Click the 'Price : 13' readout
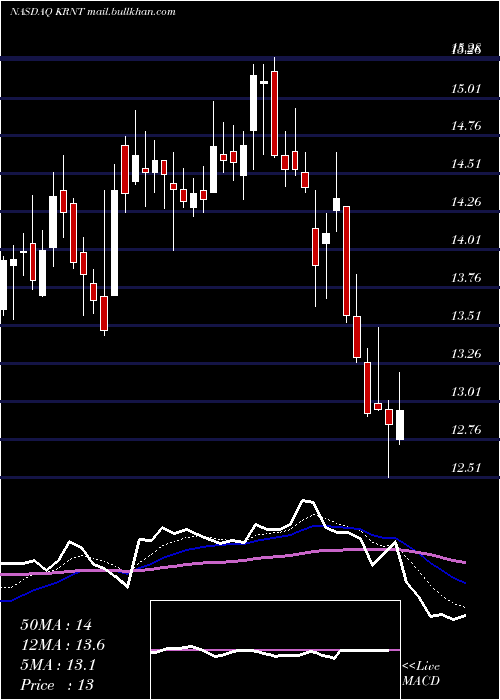Image resolution: width=500 pixels, height=700 pixels. [x=57, y=685]
